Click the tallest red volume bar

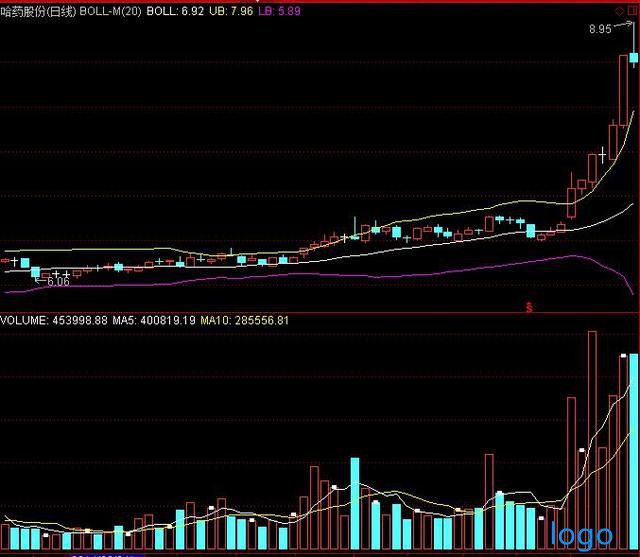point(591,440)
